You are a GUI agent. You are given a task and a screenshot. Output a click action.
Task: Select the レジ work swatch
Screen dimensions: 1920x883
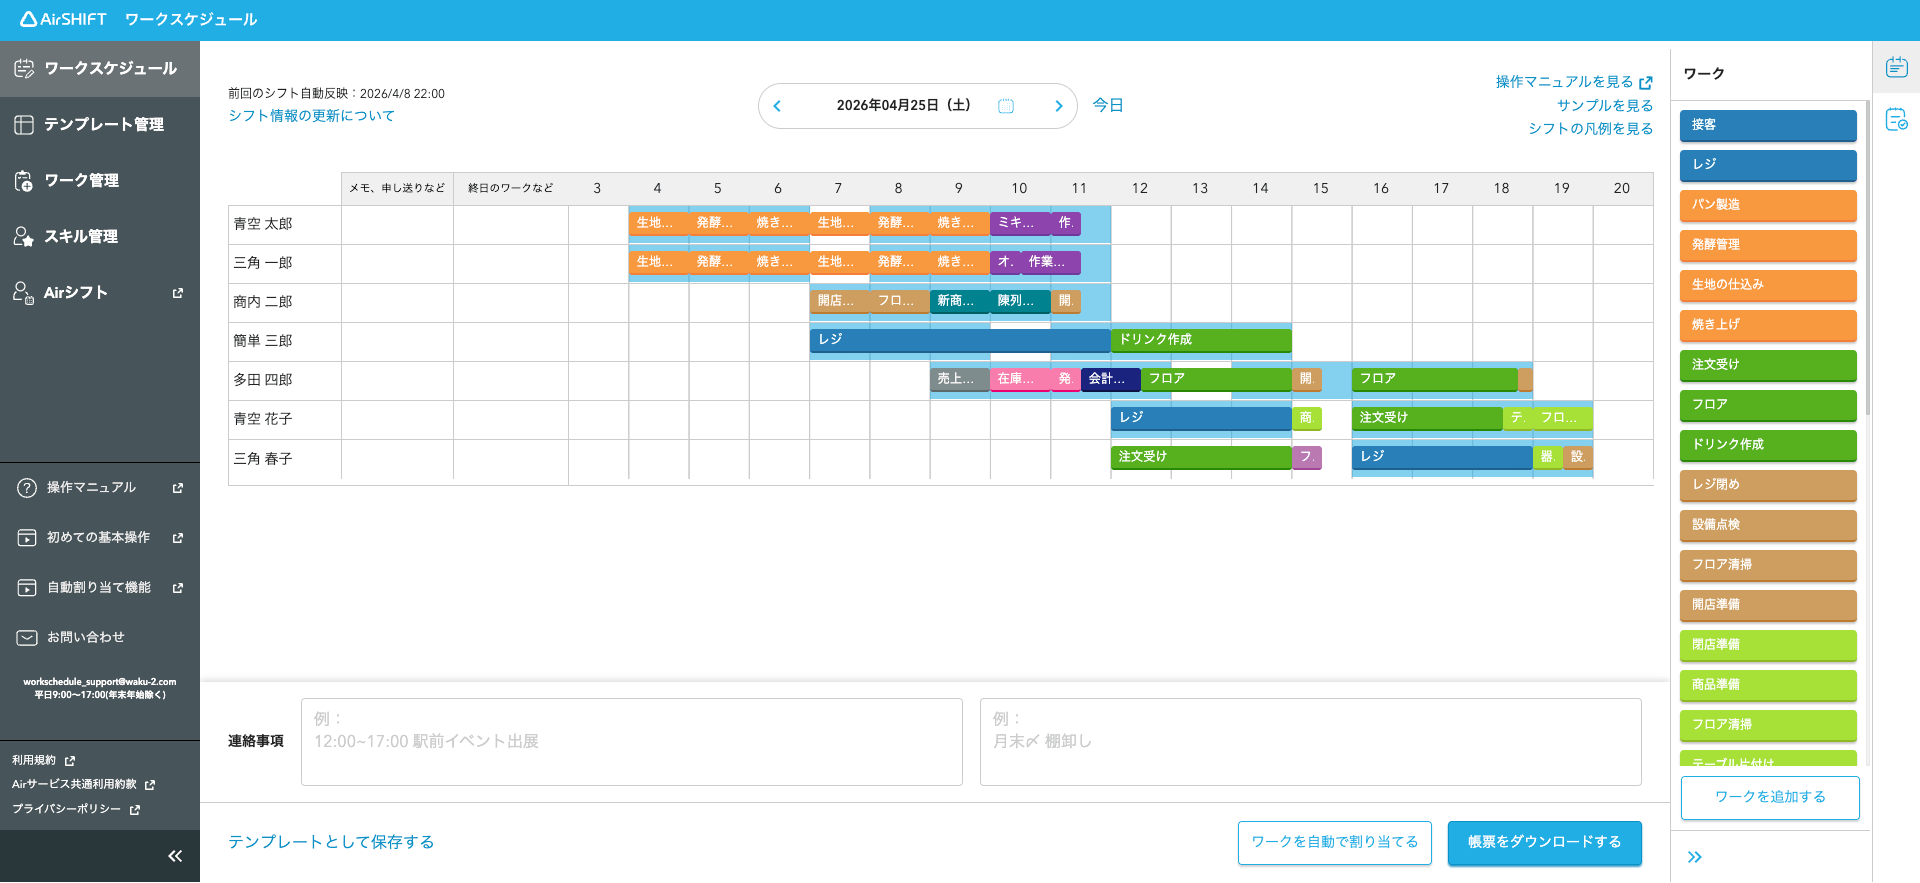[1768, 165]
